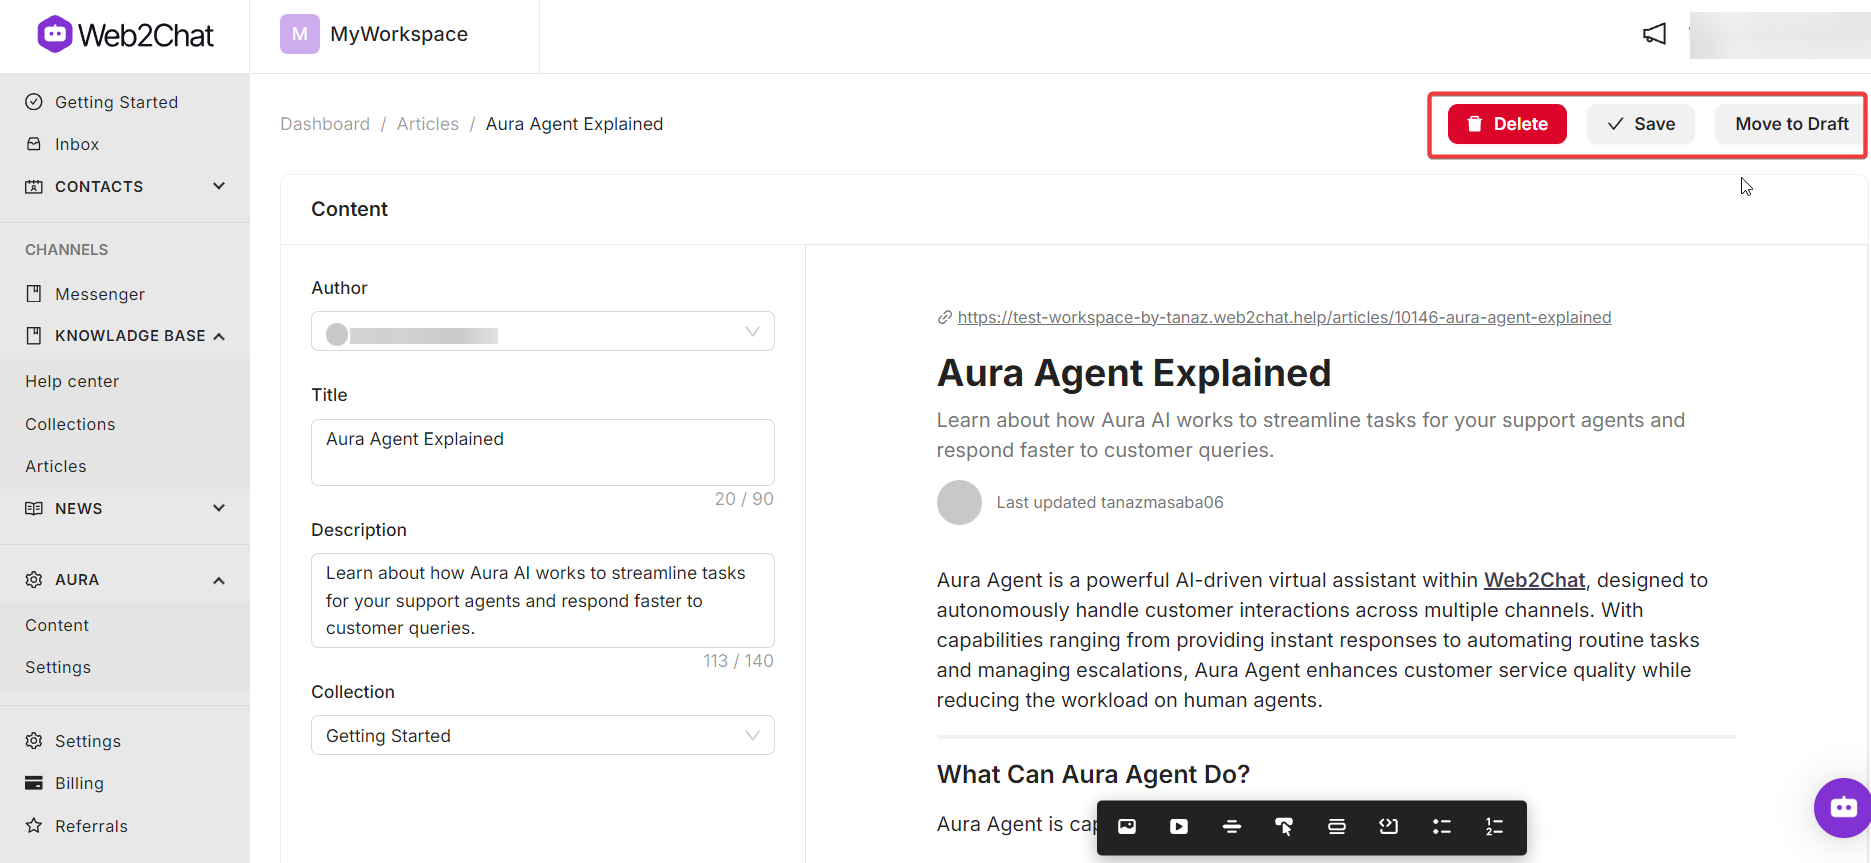1871x863 pixels.
Task: Click into the Description text area
Action: pos(543,600)
